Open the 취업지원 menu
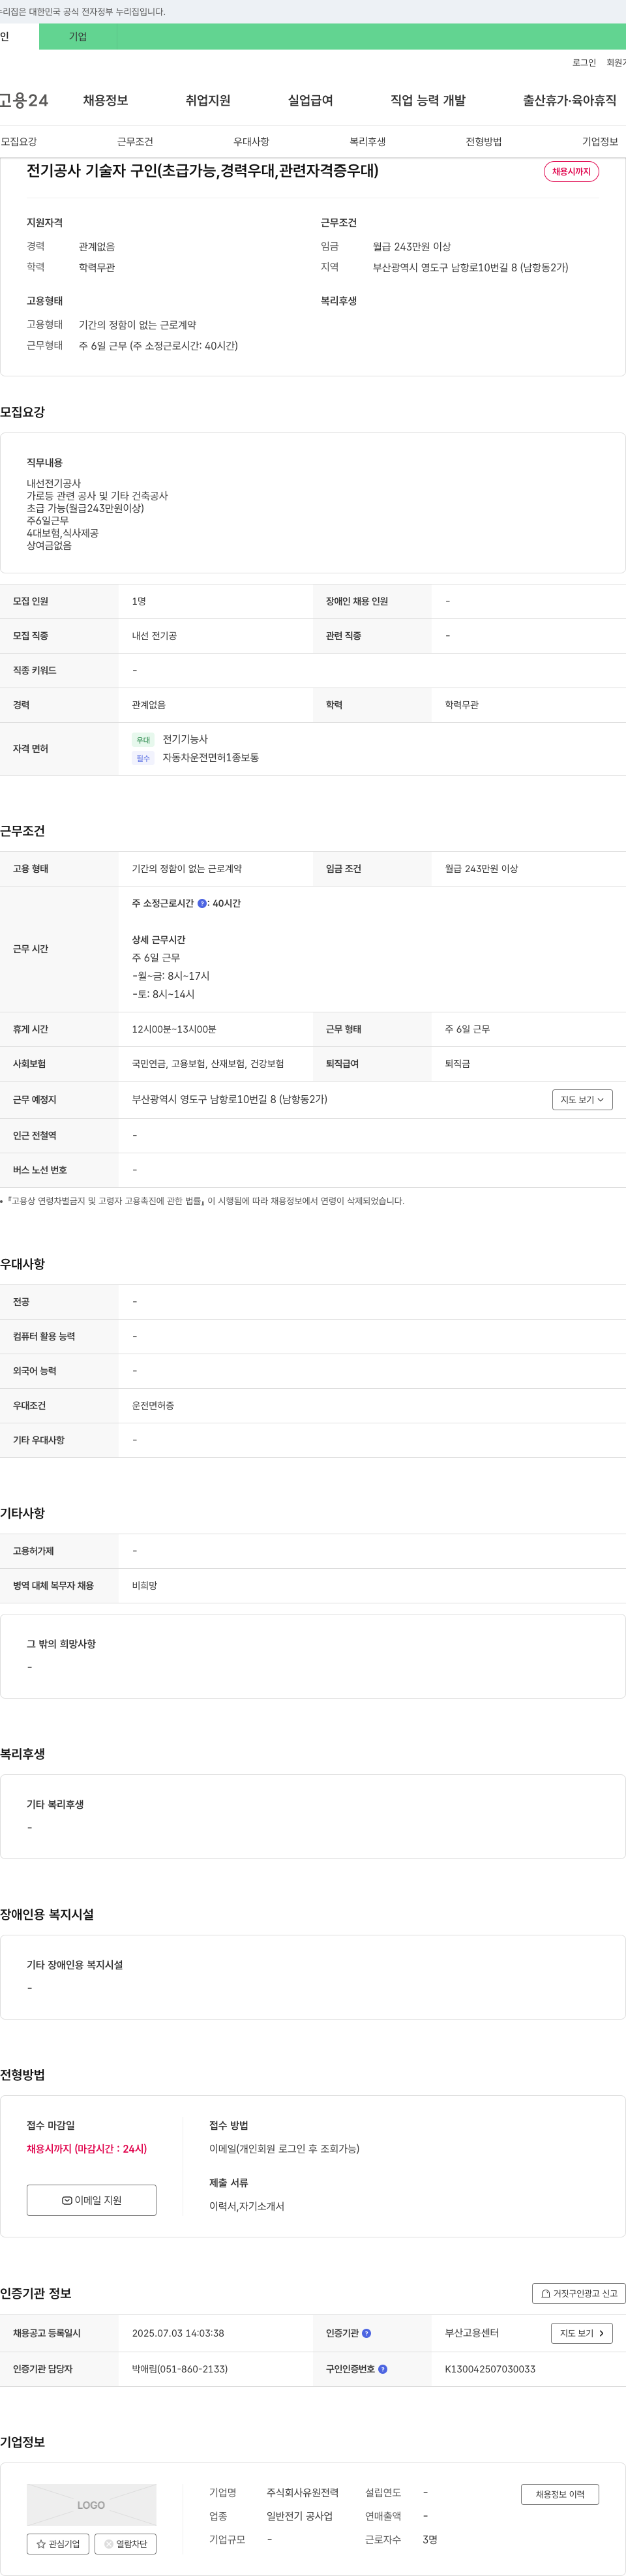626x2576 pixels. pyautogui.click(x=208, y=100)
